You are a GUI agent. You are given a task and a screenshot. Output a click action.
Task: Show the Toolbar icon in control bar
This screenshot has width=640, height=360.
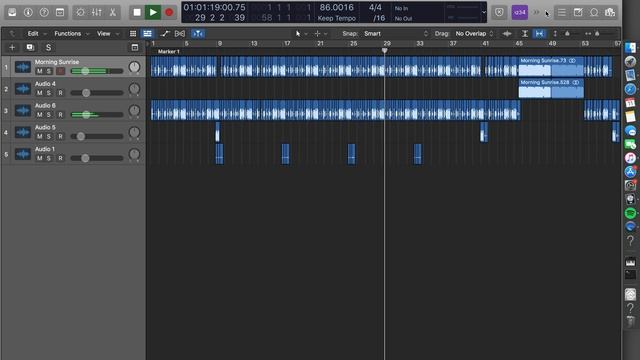60,12
